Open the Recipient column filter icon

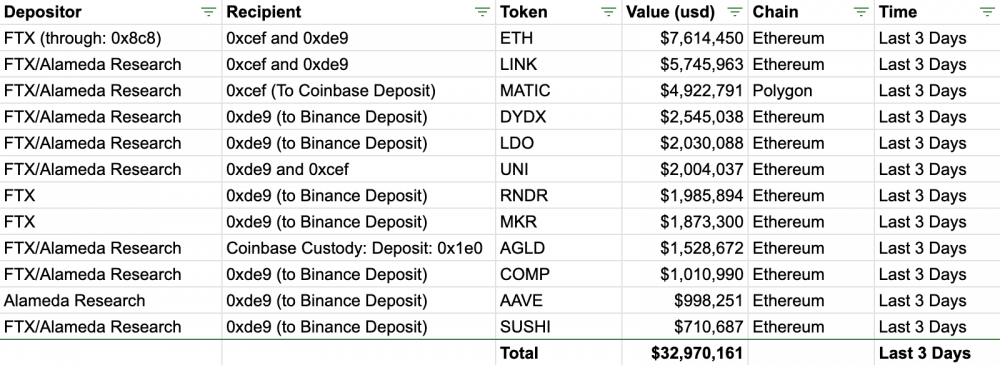482,12
